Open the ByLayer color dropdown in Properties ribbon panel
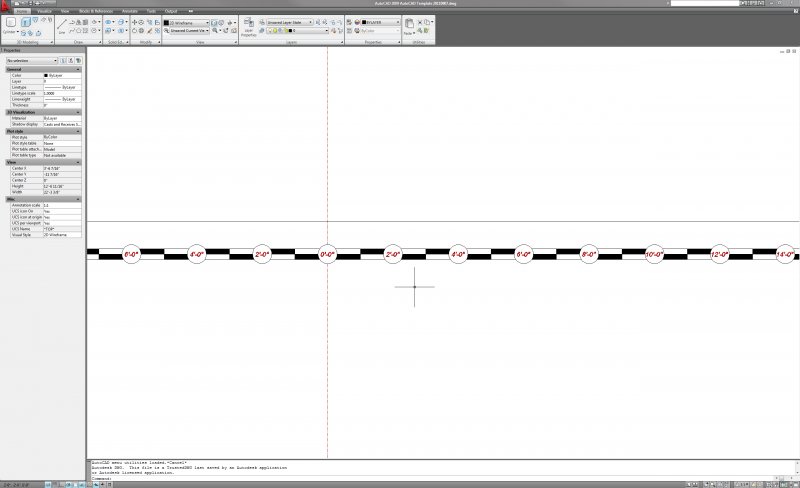Image resolution: width=800 pixels, height=488 pixels. pyautogui.click(x=381, y=22)
